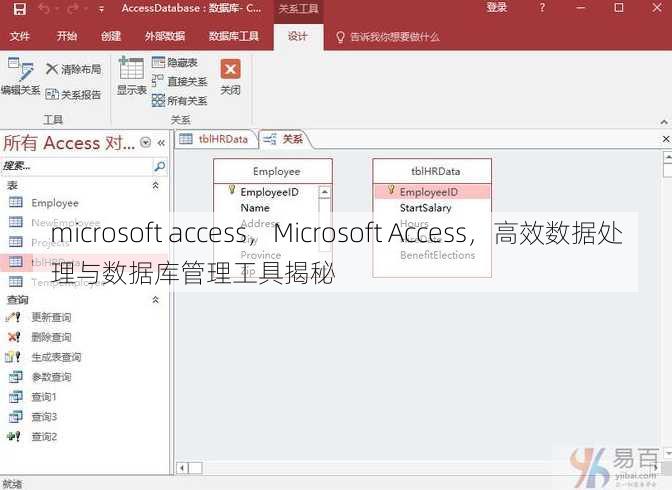Switch to the tblHRData document tab
This screenshot has width=672, height=490.
216,139
